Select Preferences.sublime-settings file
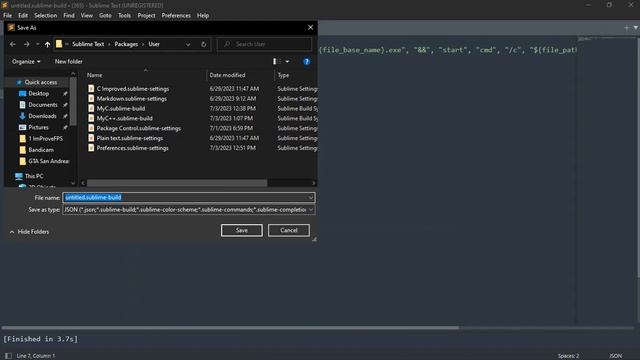640x360 pixels. (132, 148)
